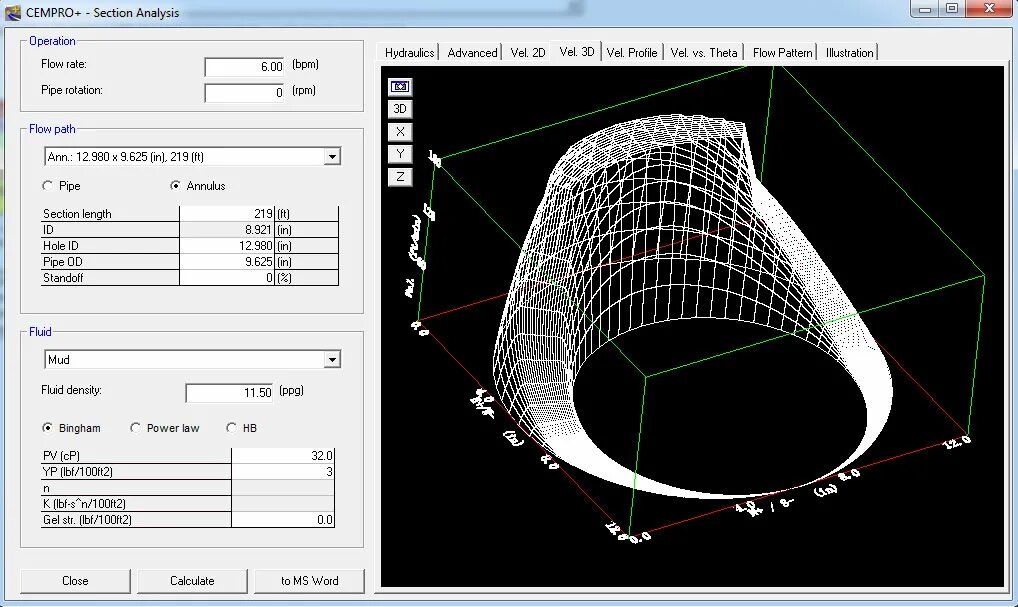Choose the Bingham fluid model
The height and width of the screenshot is (607, 1018).
47,428
